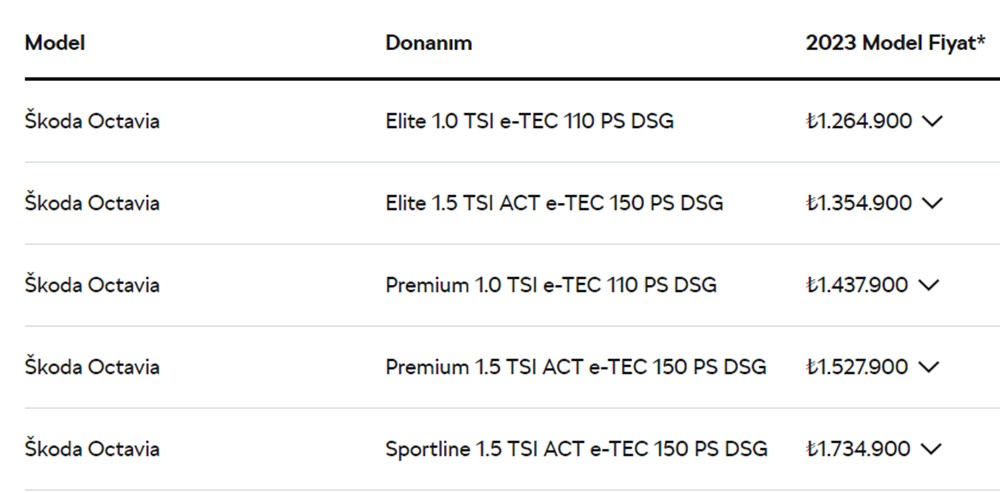Open the chevron next to ₺1.437.900
This screenshot has height=493, width=1000.
pos(932,285)
